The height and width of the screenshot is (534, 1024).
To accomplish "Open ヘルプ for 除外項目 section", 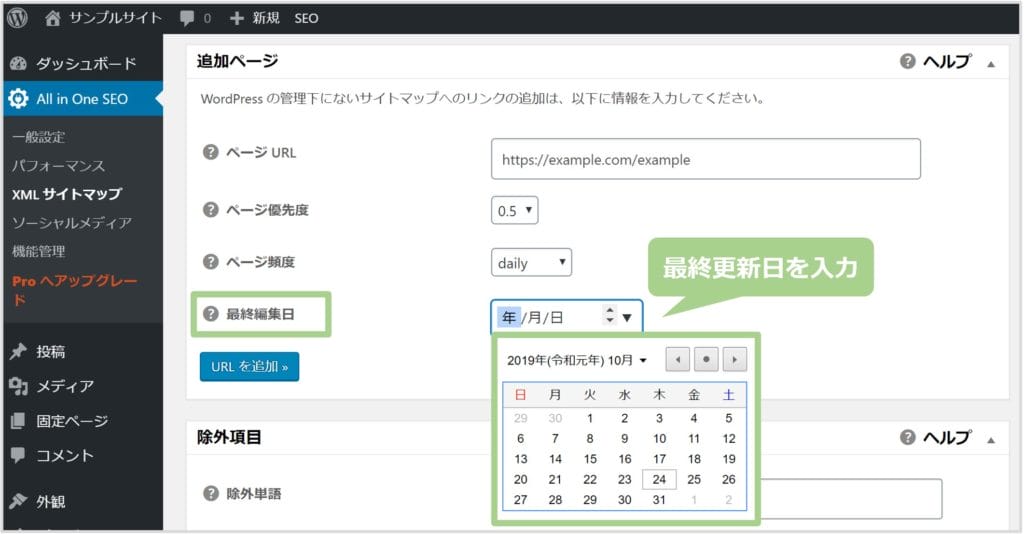I will coord(947,437).
